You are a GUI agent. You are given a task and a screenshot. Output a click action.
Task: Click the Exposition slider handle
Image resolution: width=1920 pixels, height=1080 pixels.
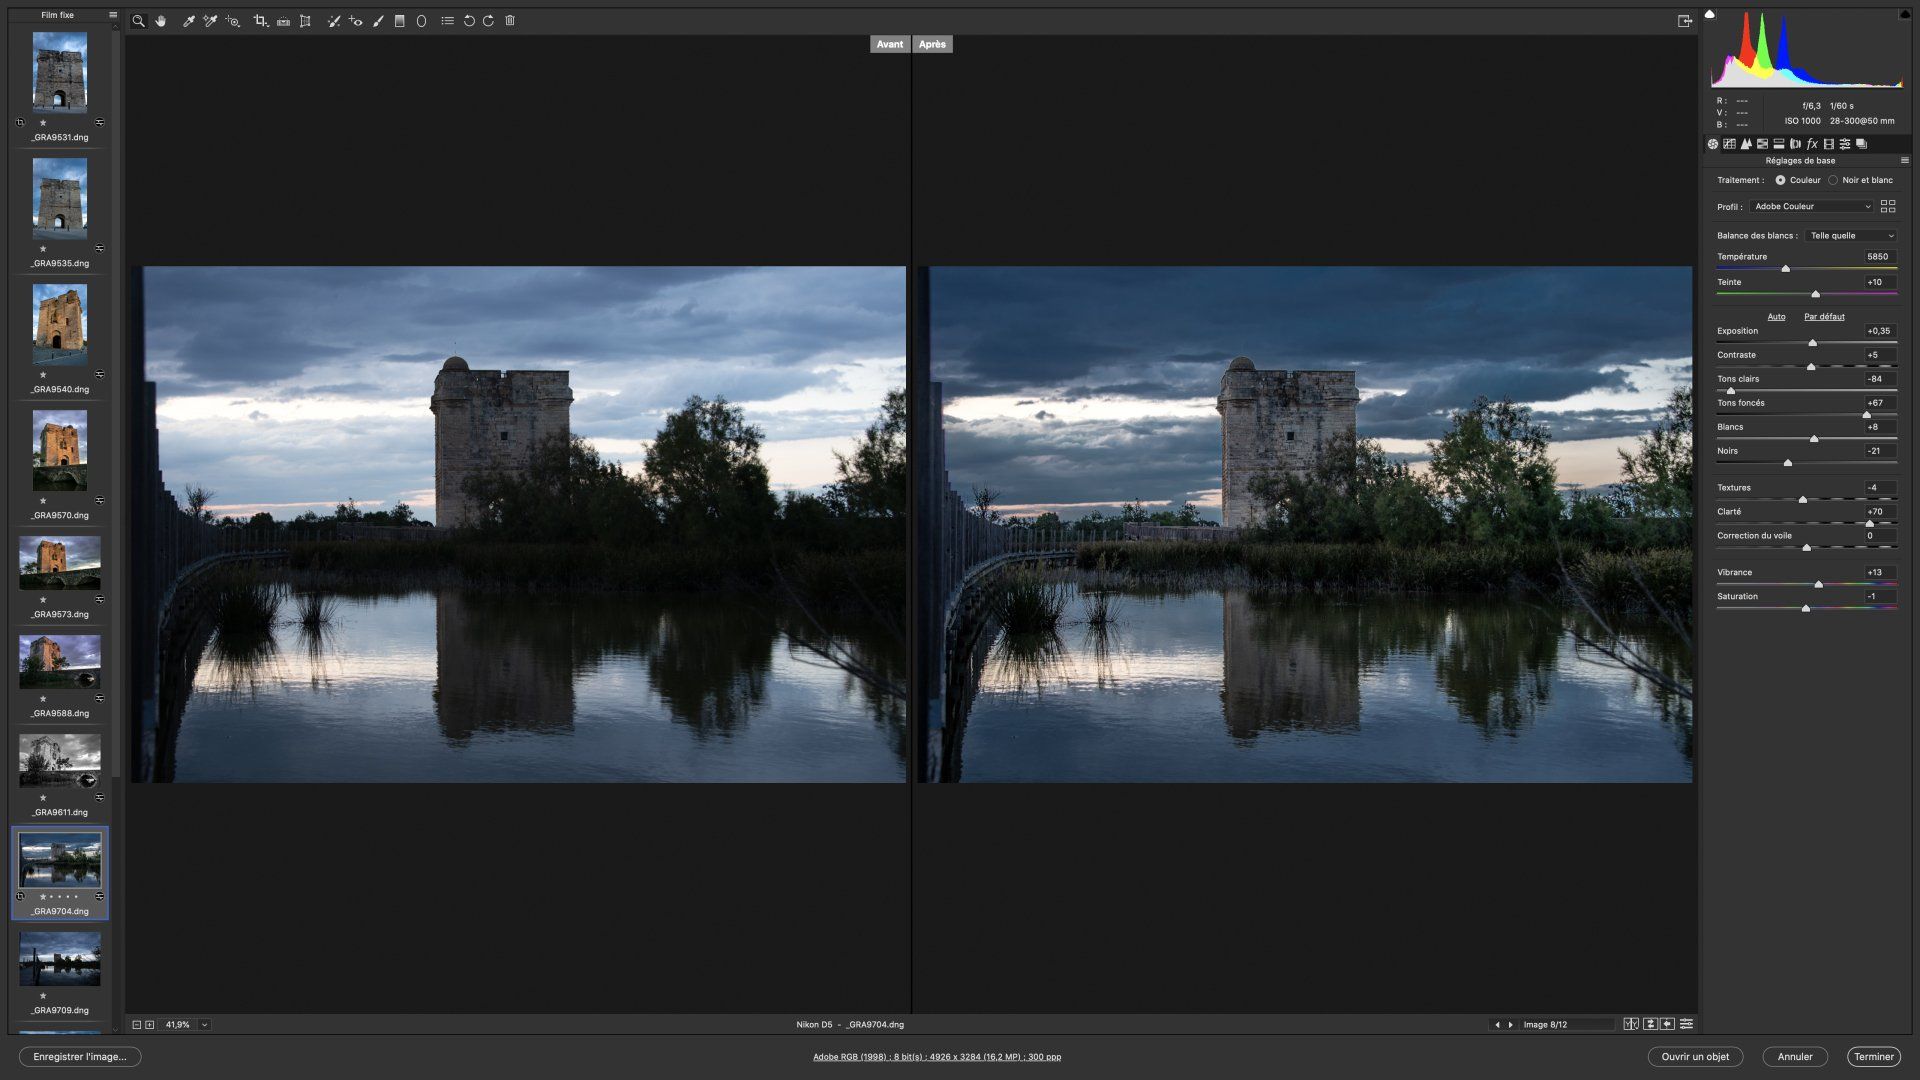pos(1812,343)
